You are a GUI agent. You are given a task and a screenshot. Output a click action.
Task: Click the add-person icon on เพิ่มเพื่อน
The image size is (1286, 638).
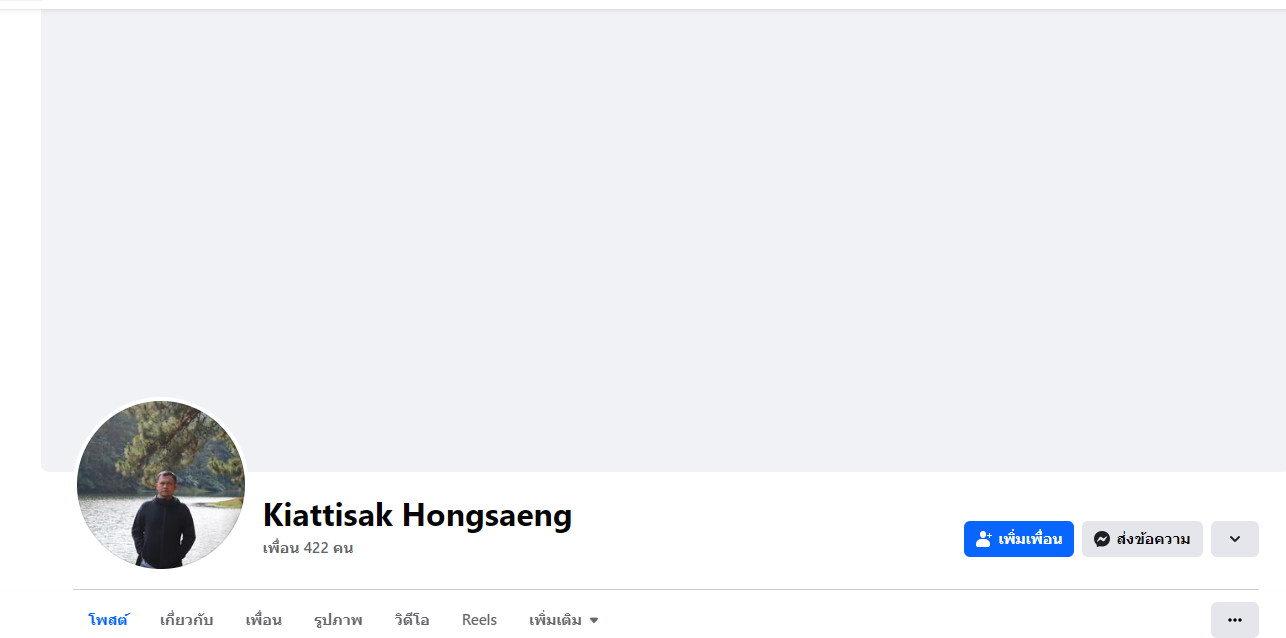(983, 539)
